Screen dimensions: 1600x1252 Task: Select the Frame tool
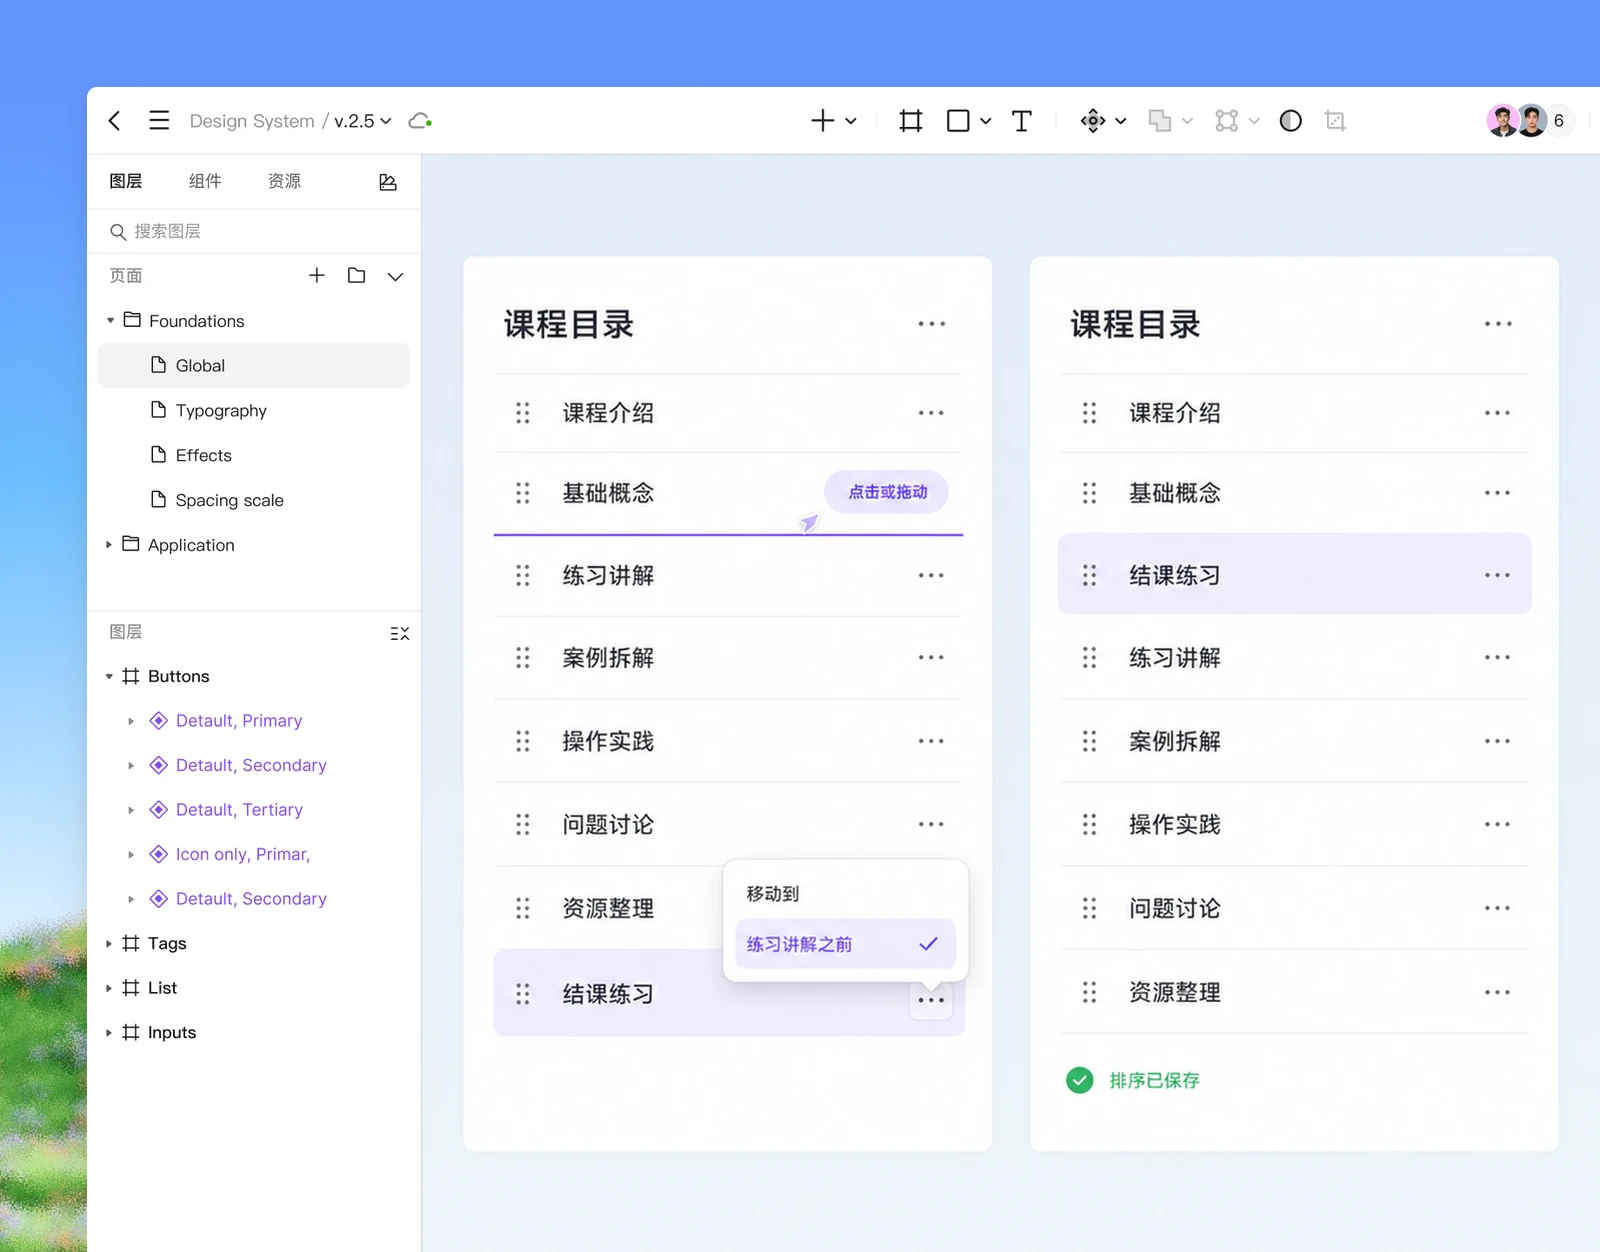(x=910, y=121)
